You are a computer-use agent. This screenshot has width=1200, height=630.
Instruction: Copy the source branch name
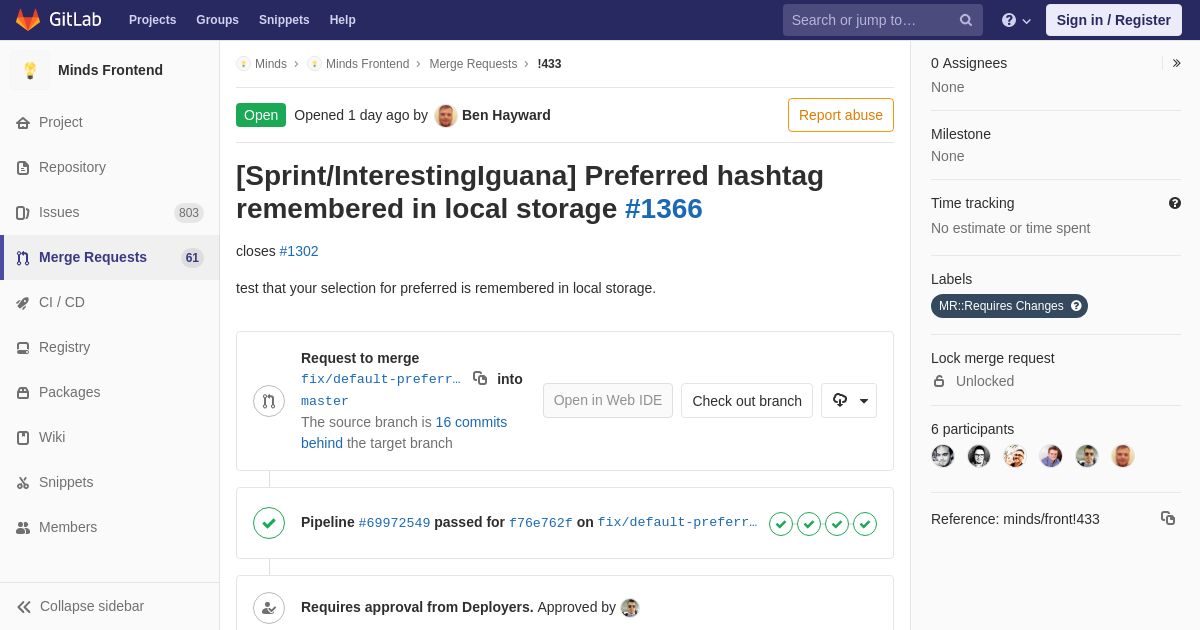click(480, 378)
